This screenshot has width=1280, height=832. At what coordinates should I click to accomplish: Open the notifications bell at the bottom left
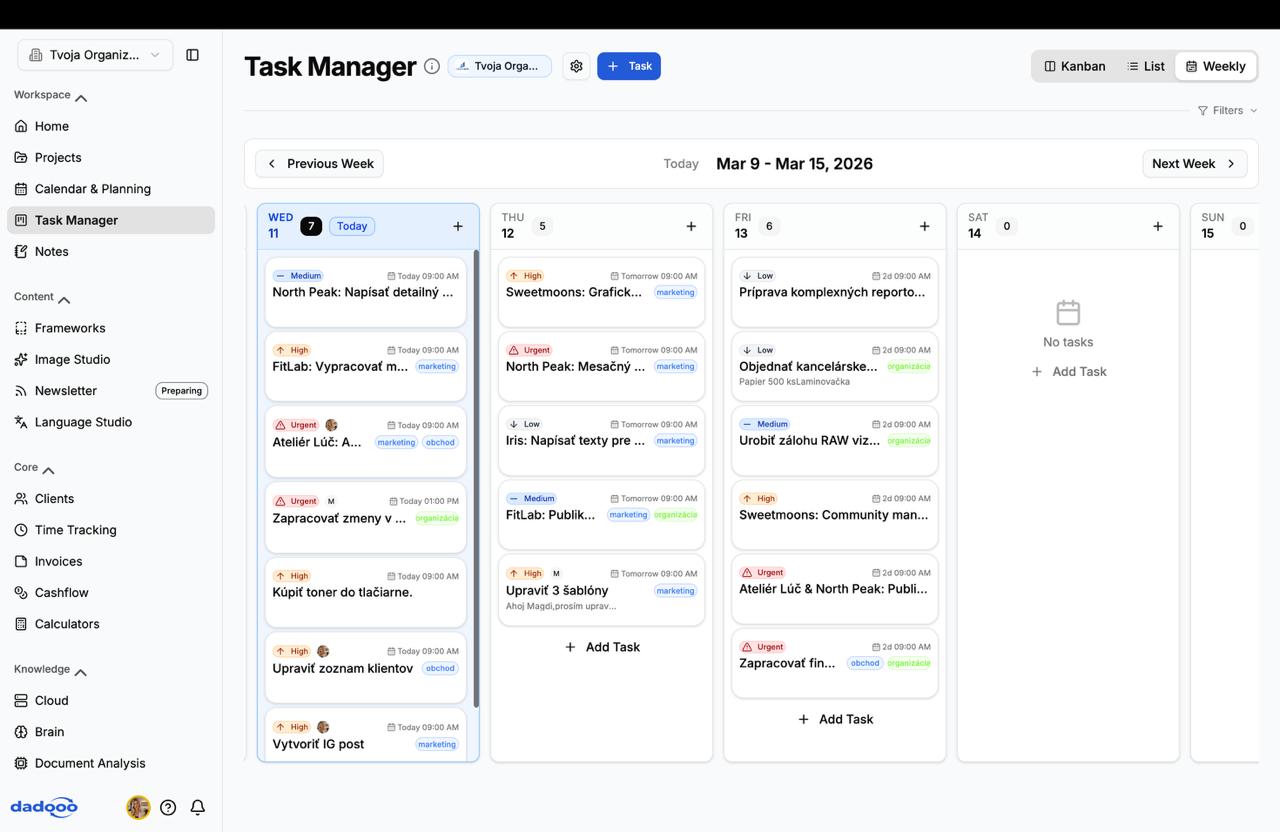click(198, 807)
